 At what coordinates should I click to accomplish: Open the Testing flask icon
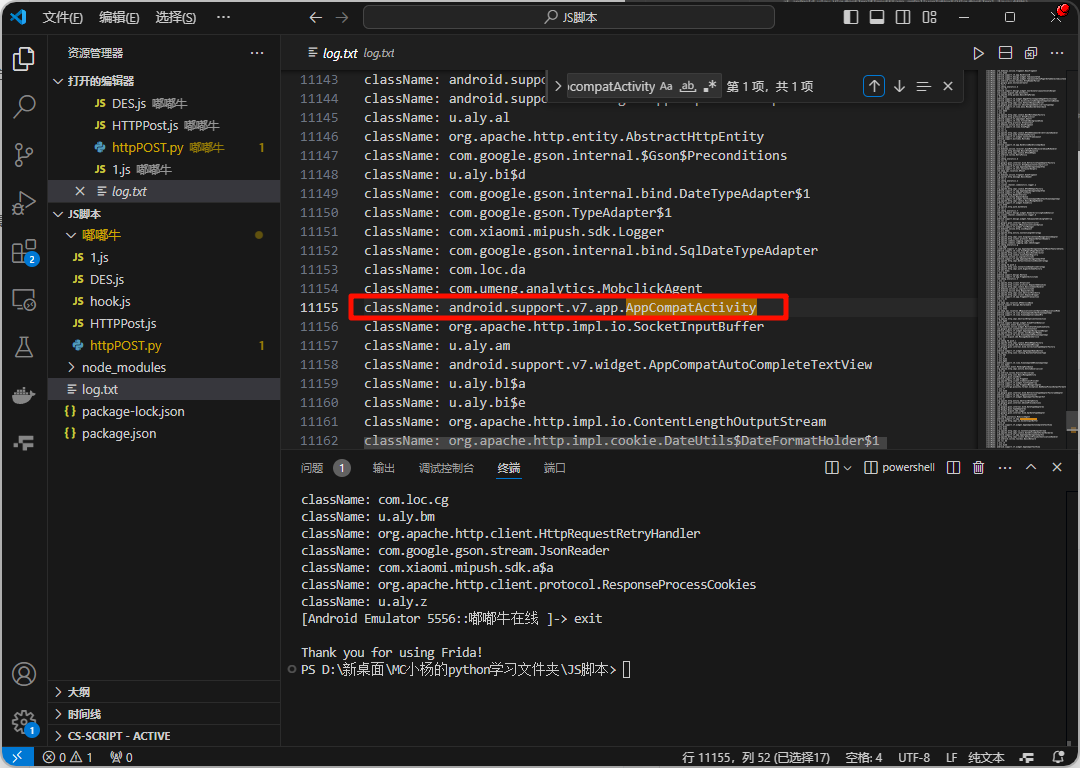(24, 347)
